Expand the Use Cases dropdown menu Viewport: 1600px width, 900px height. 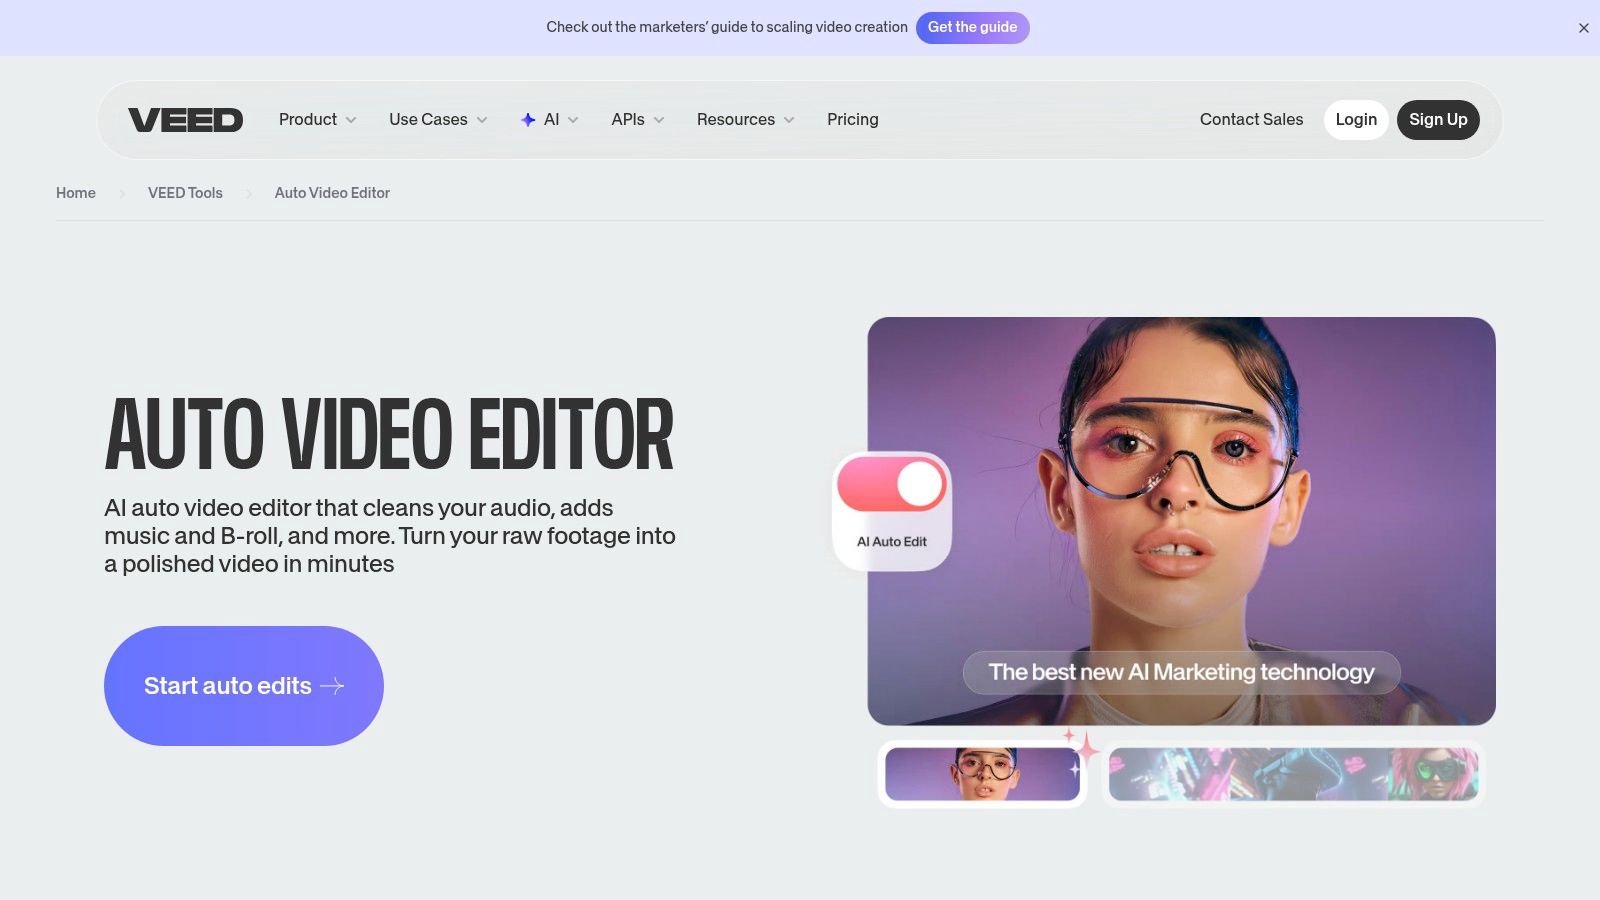pos(439,120)
